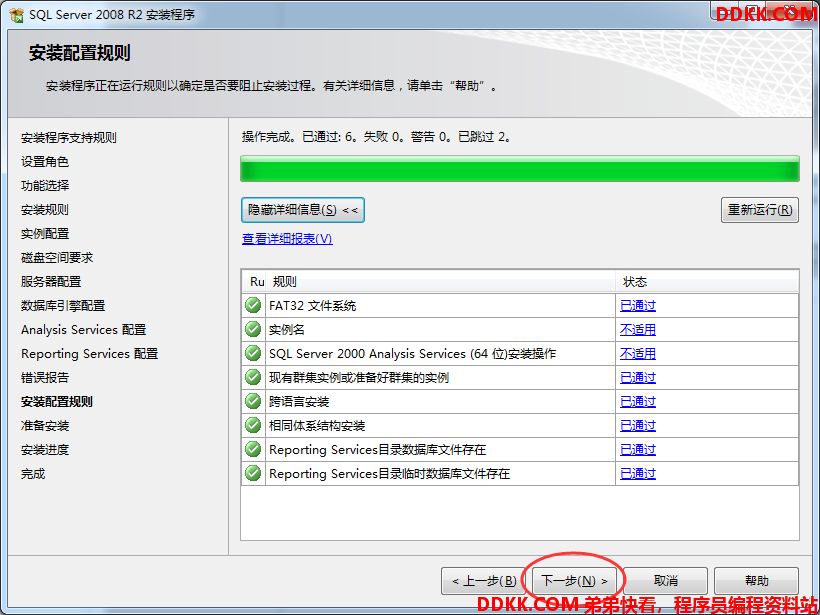Viewport: 820px width, 615px height.
Task: Click rule name 现有群集实例或准备好群集的实例
Action: [x=359, y=378]
